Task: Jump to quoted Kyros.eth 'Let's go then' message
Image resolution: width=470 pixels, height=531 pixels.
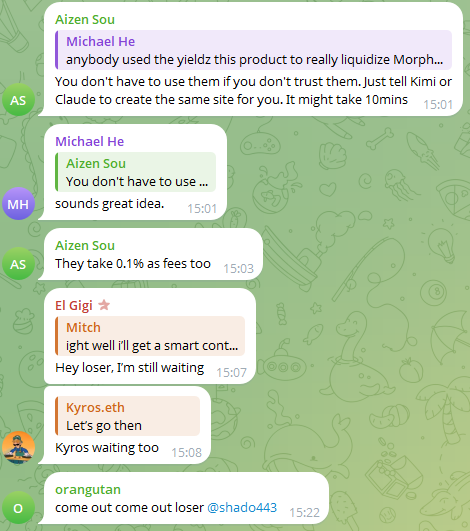Action: 128,416
